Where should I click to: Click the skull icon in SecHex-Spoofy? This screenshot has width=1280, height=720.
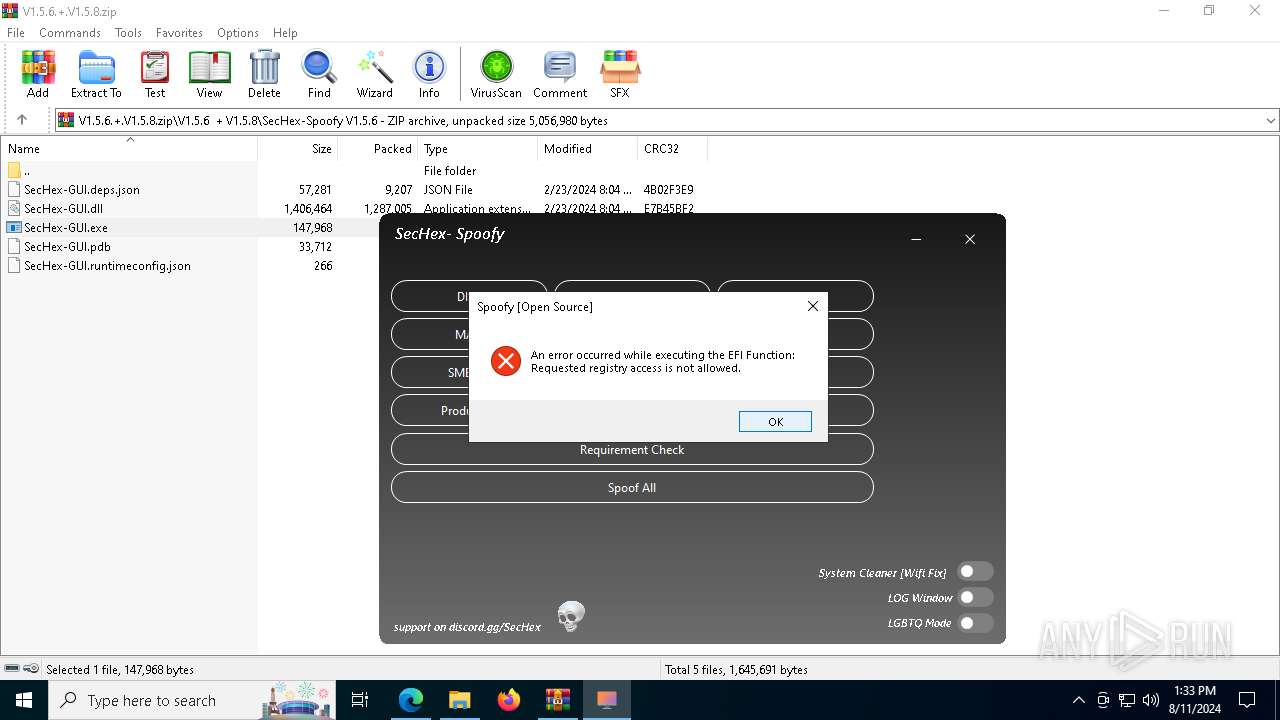pyautogui.click(x=571, y=616)
